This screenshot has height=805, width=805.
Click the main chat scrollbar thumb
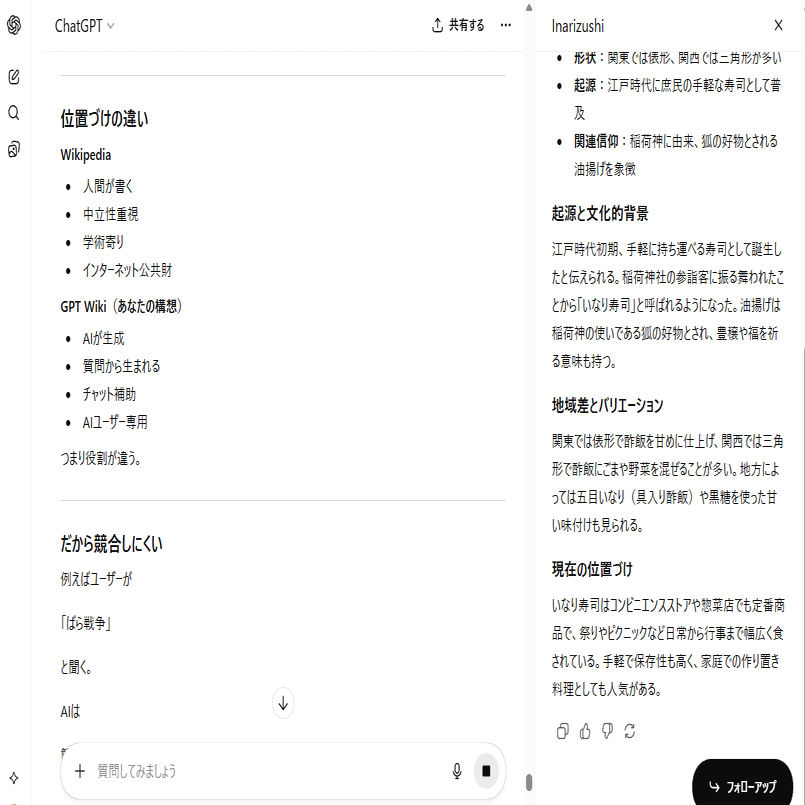(x=529, y=783)
